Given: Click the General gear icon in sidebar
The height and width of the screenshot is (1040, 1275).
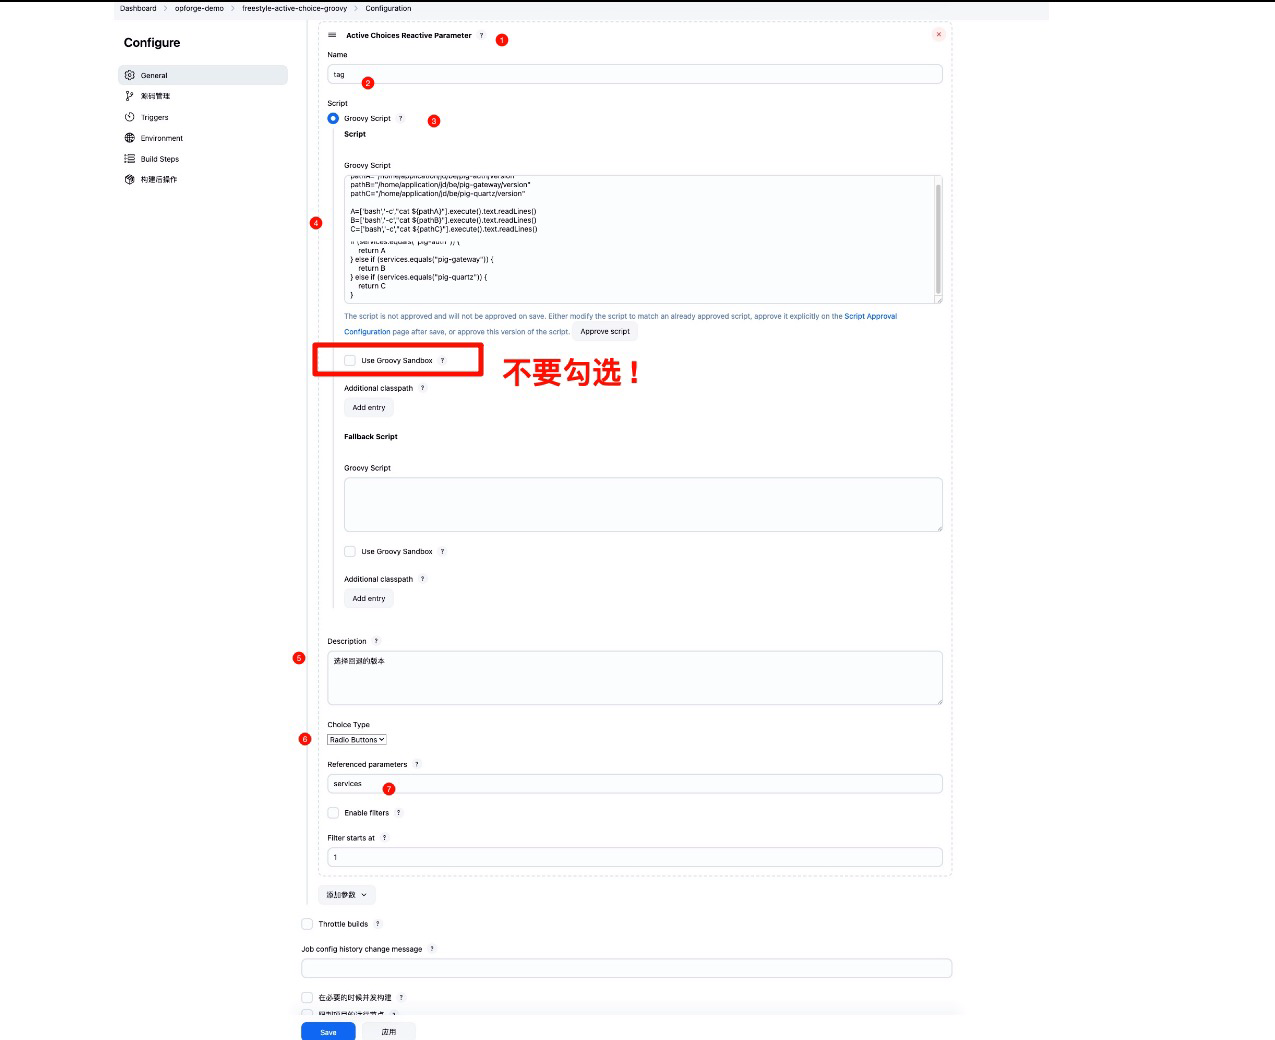Looking at the screenshot, I should pos(129,75).
